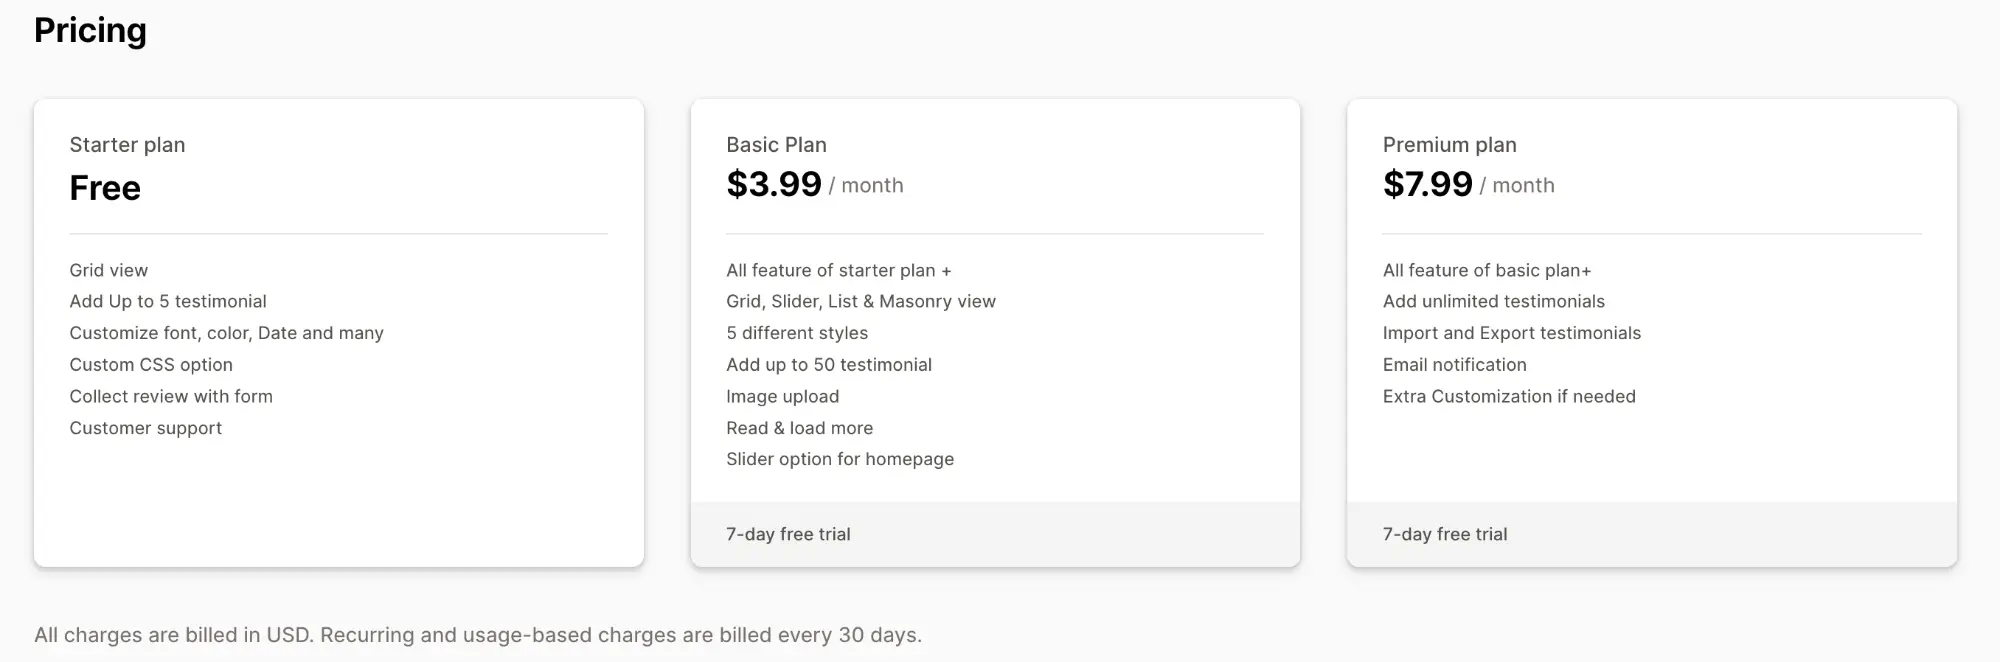
Task: Select the Add unlimited testimonials feature
Action: (1493, 301)
